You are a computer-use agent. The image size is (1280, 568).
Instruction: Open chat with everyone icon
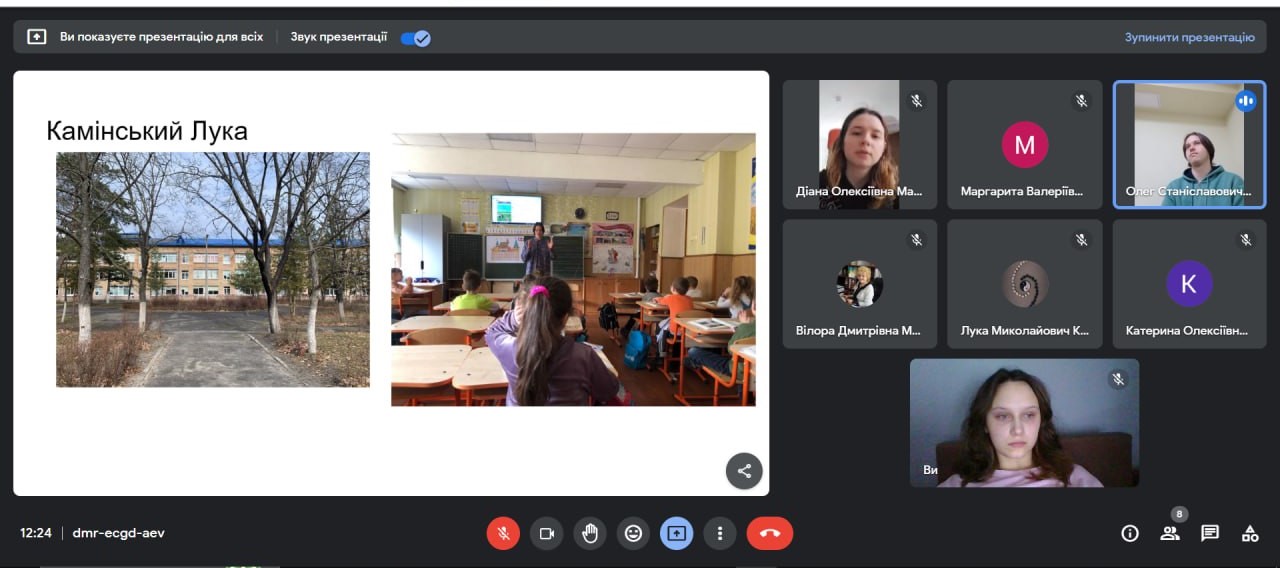[1210, 533]
